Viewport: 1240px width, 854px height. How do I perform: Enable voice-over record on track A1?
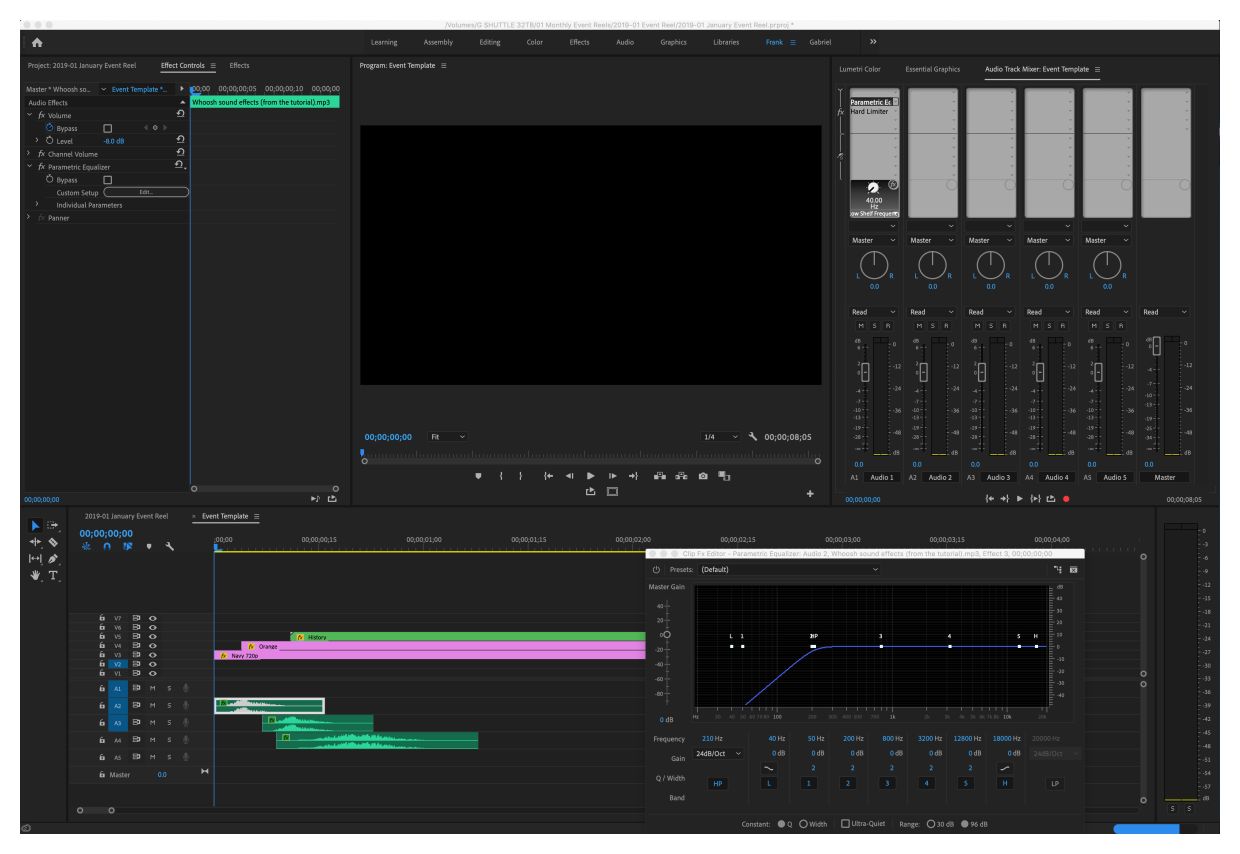tap(186, 688)
